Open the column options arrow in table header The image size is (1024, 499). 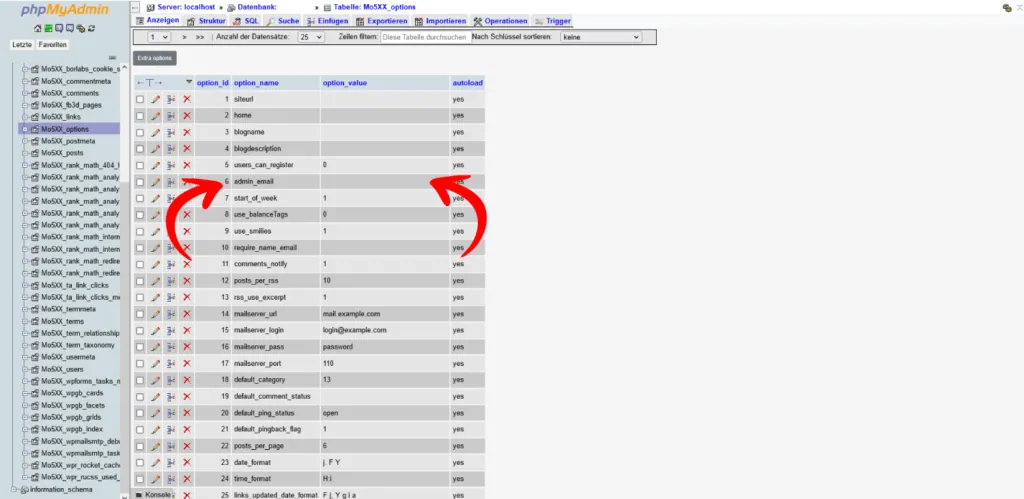[189, 82]
